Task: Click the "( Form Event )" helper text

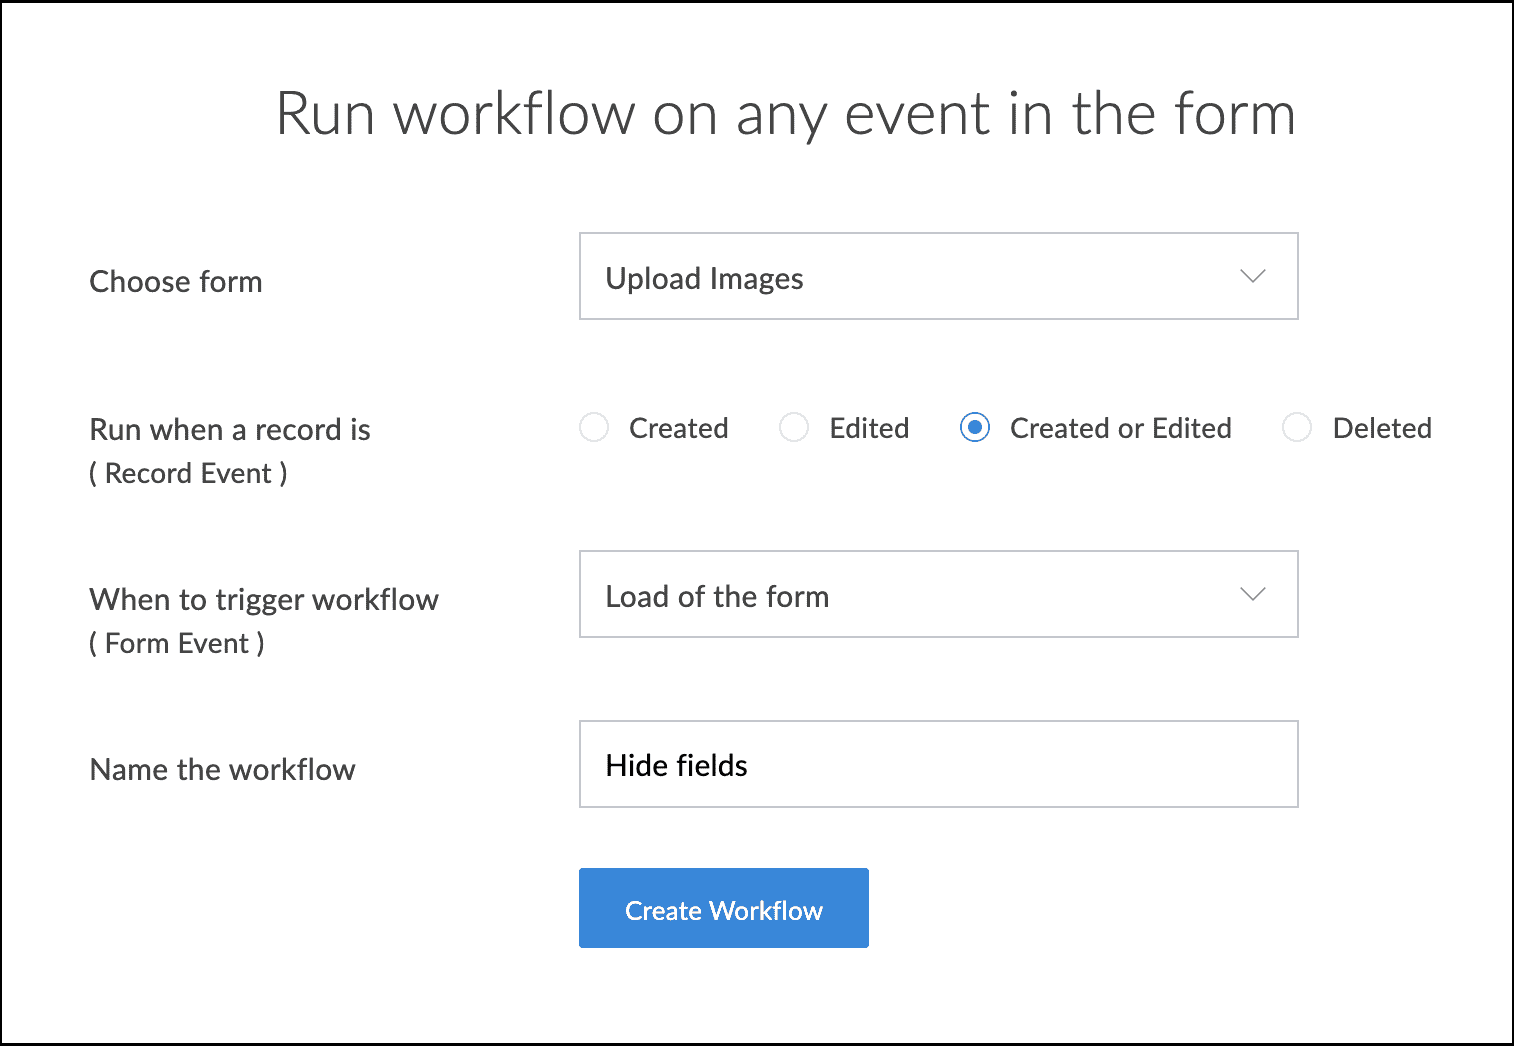Action: click(x=177, y=644)
